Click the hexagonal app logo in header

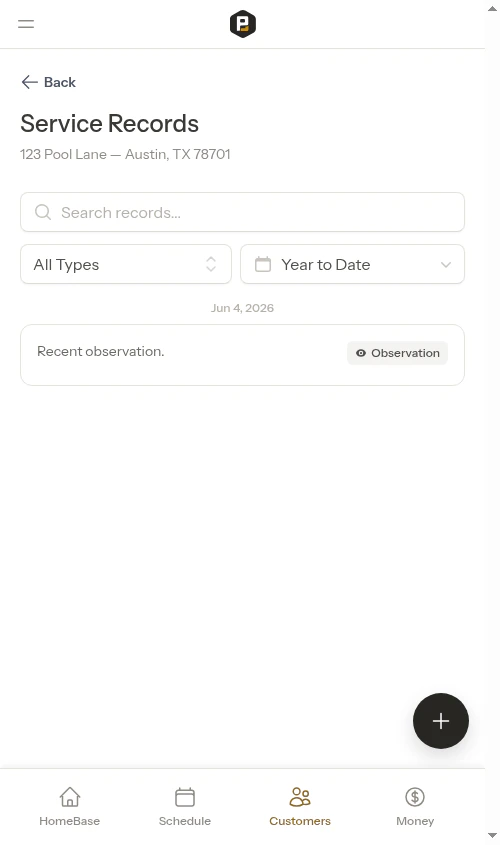coord(242,24)
